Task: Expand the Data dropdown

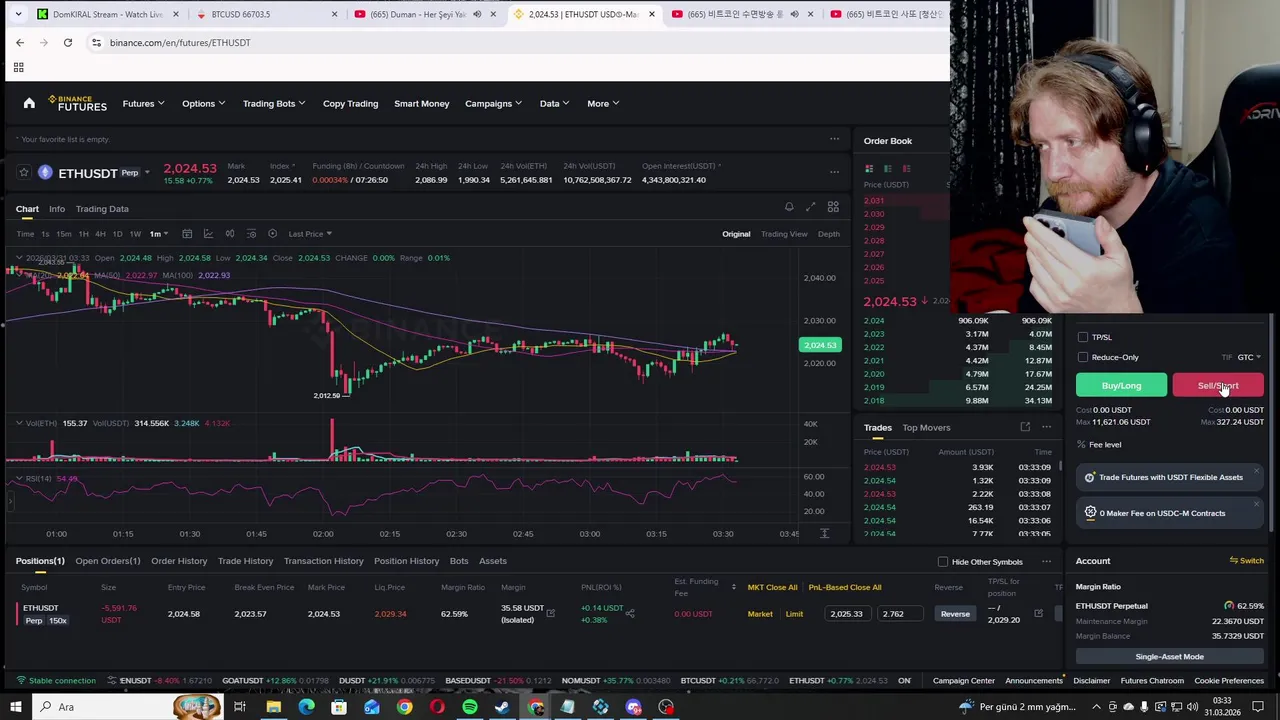Action: click(x=554, y=103)
